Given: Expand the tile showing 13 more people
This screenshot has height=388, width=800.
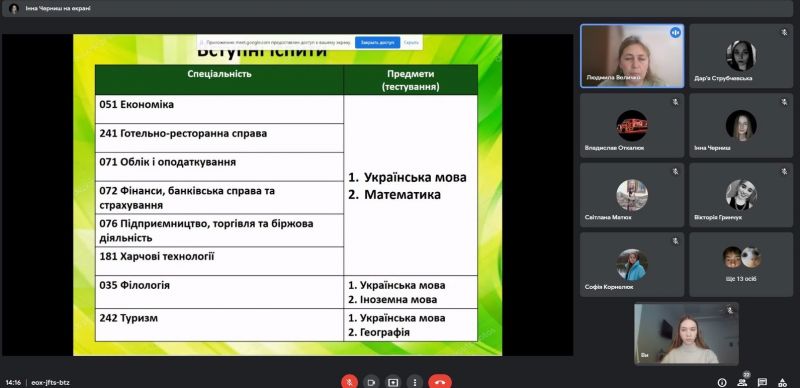Looking at the screenshot, I should pos(741,264).
